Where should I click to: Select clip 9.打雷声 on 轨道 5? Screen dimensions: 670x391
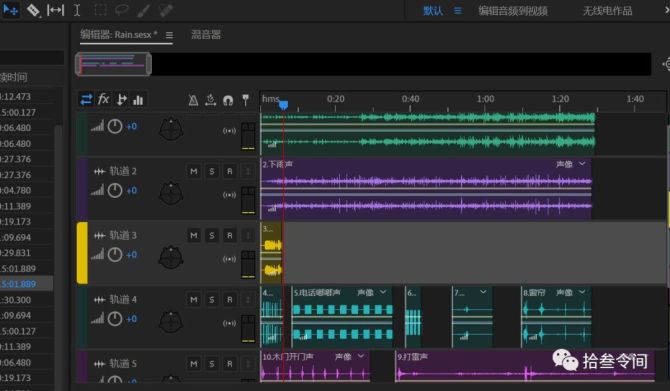(x=525, y=367)
